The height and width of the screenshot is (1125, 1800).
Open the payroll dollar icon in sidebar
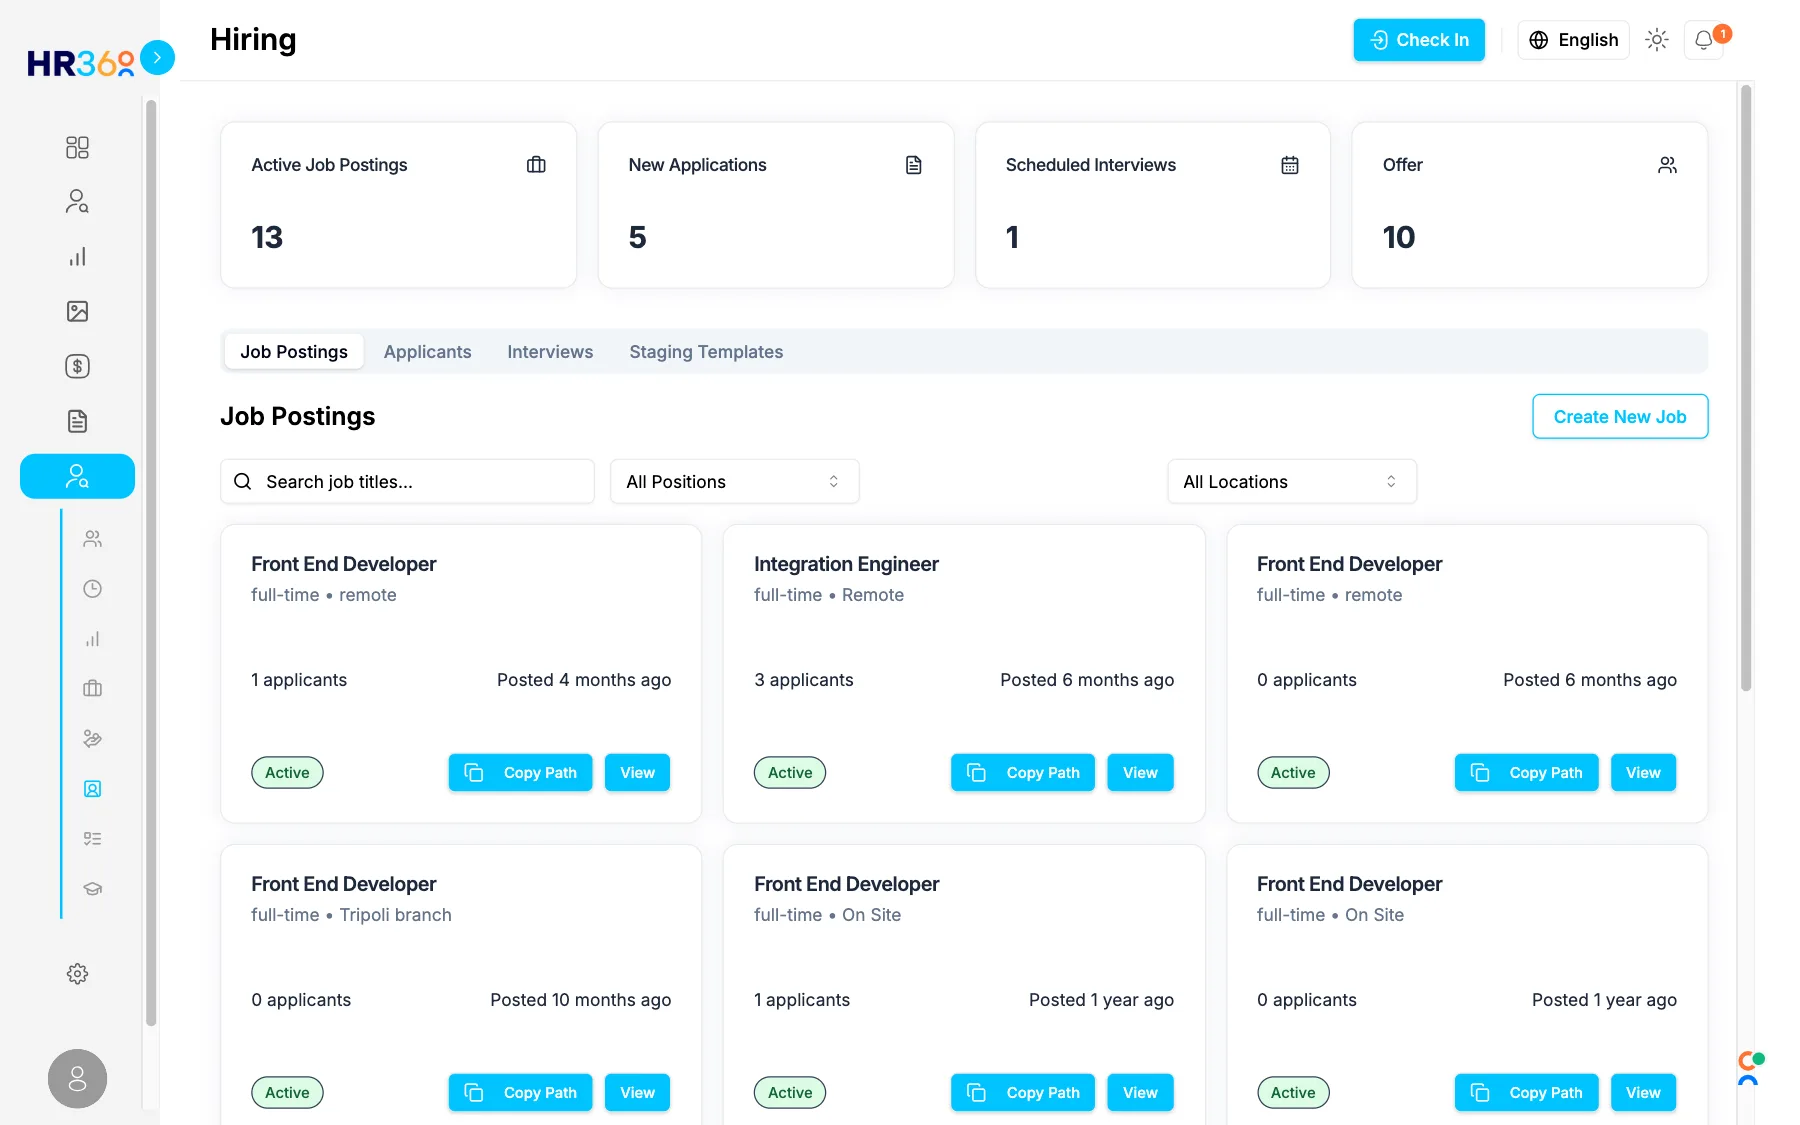(x=77, y=366)
